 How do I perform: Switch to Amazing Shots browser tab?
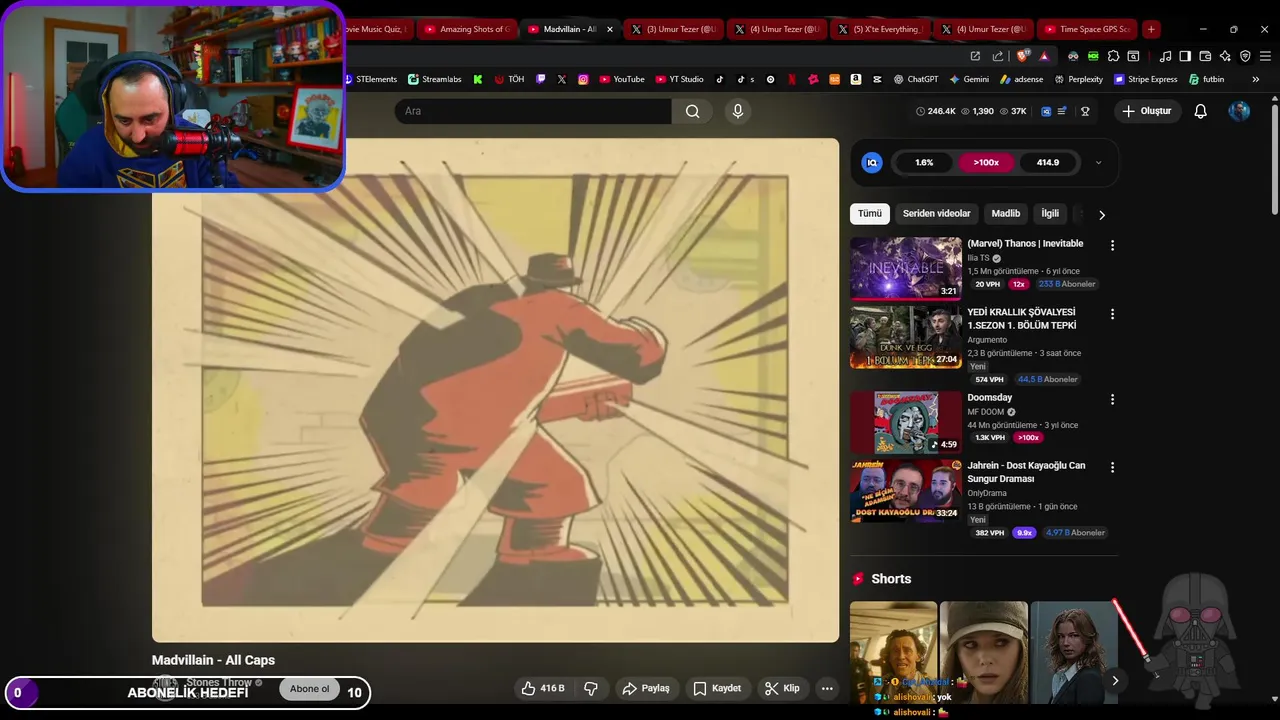[x=466, y=29]
